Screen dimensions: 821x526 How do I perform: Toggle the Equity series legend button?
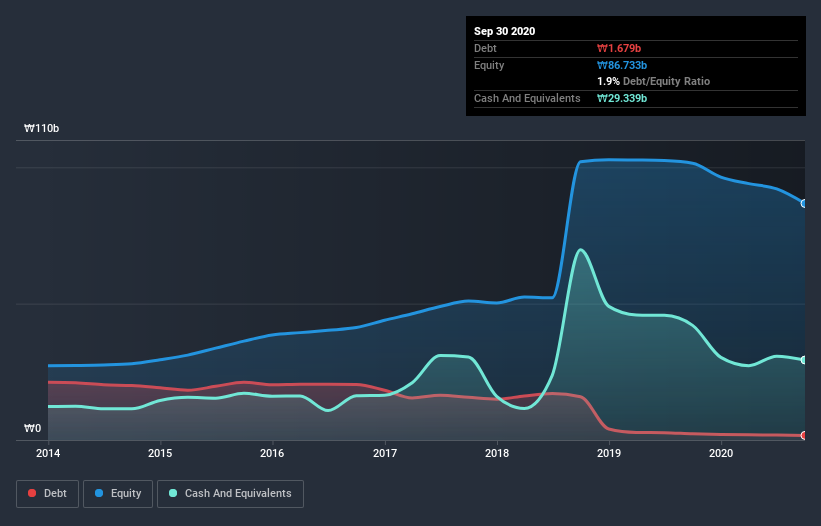(x=118, y=494)
